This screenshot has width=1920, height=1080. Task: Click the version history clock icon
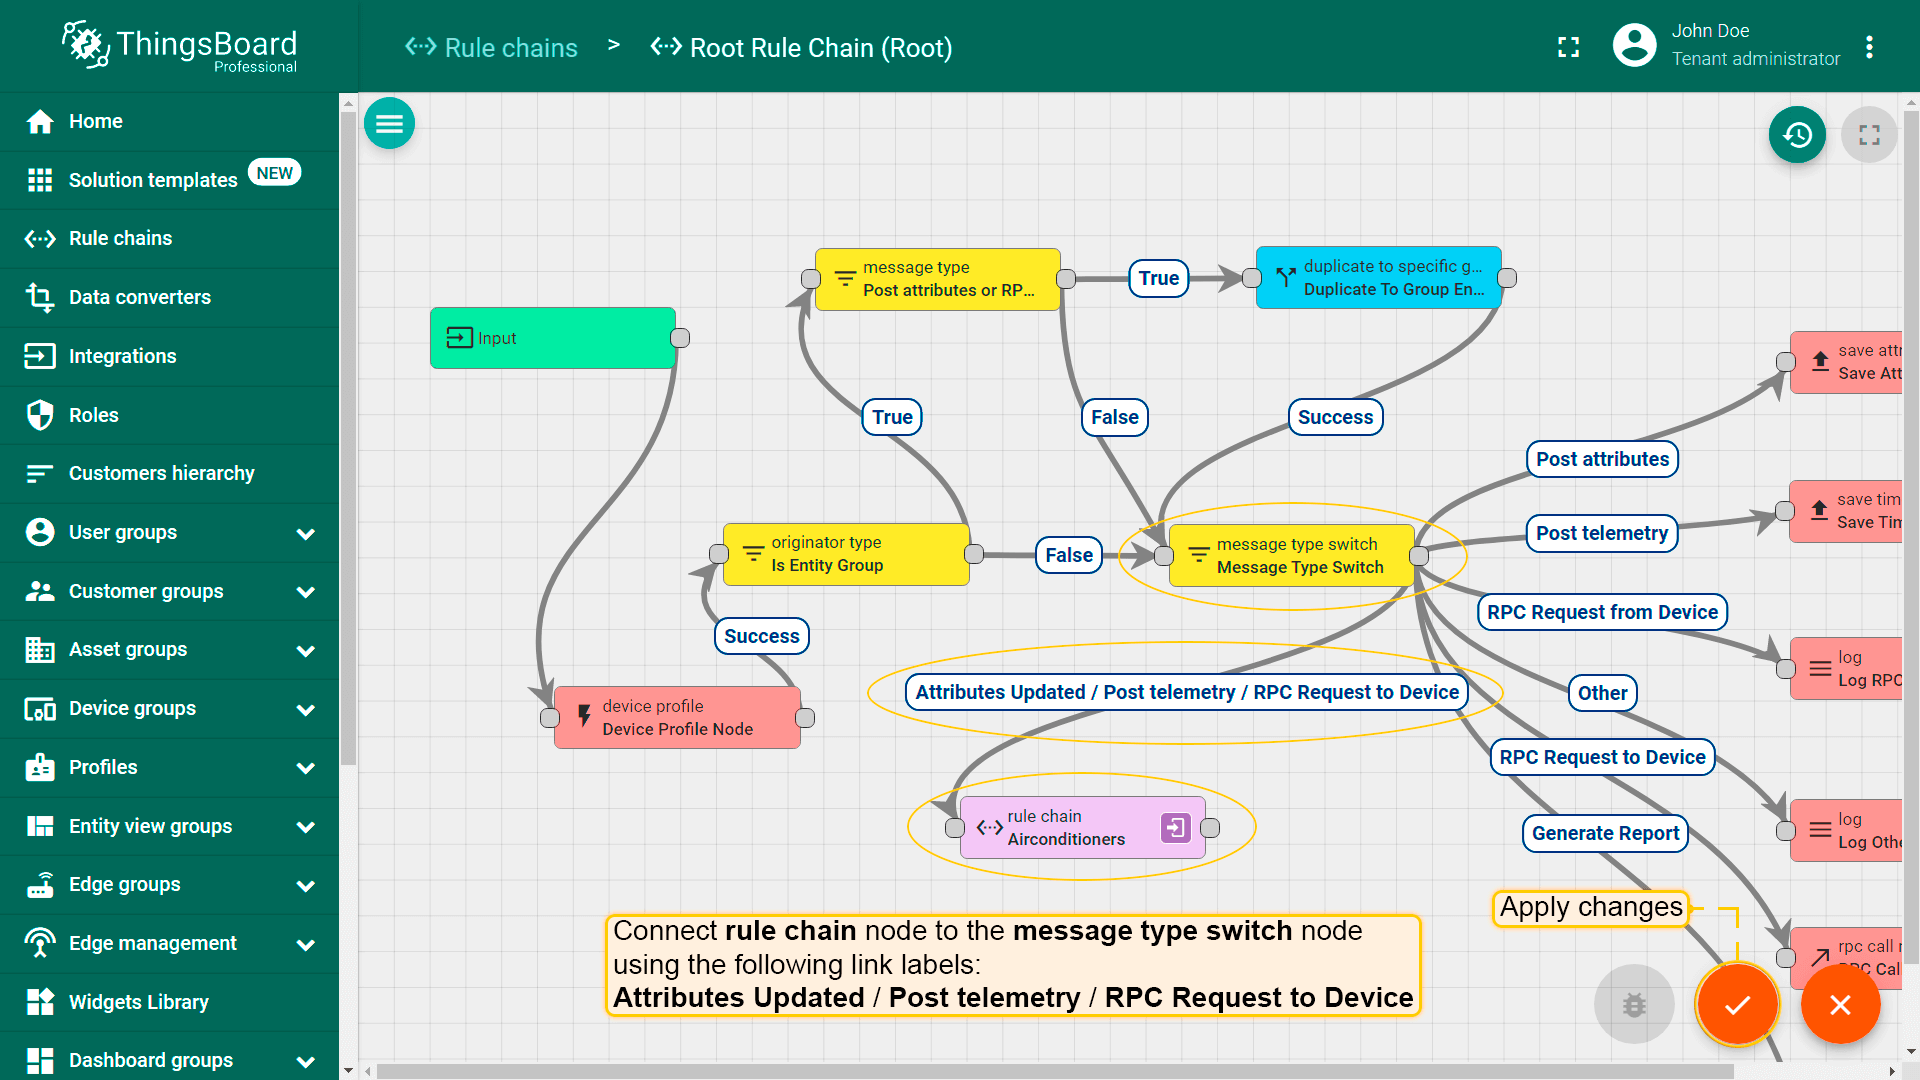1797,134
